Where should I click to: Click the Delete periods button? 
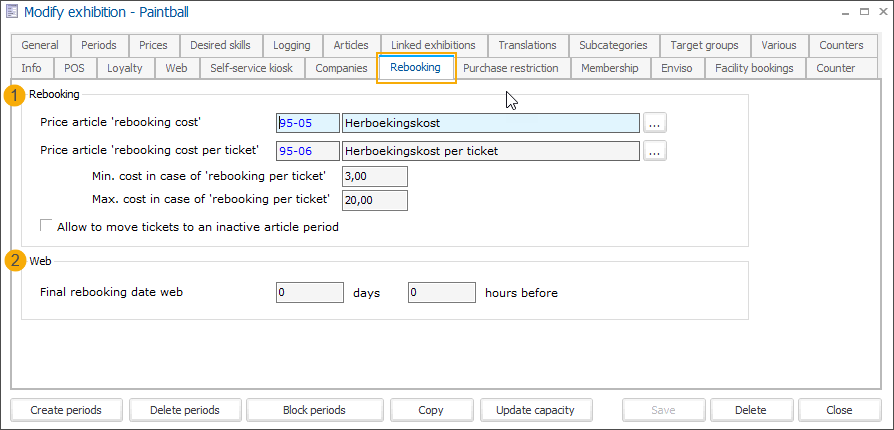click(x=185, y=410)
